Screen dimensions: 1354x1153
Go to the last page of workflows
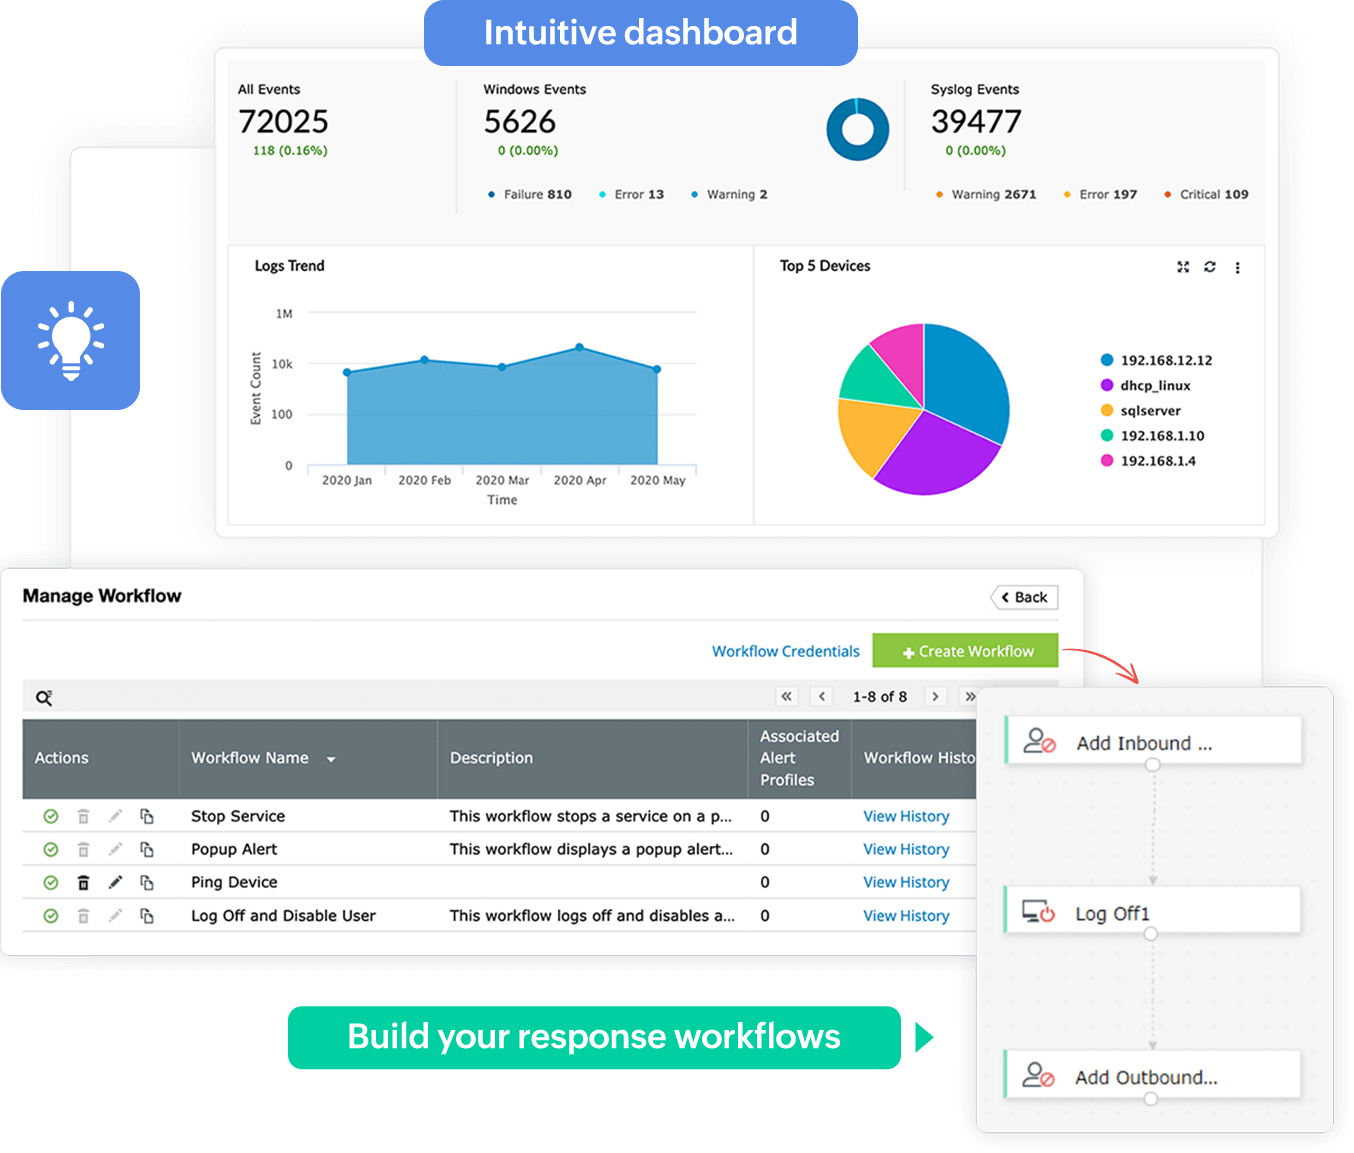(969, 696)
